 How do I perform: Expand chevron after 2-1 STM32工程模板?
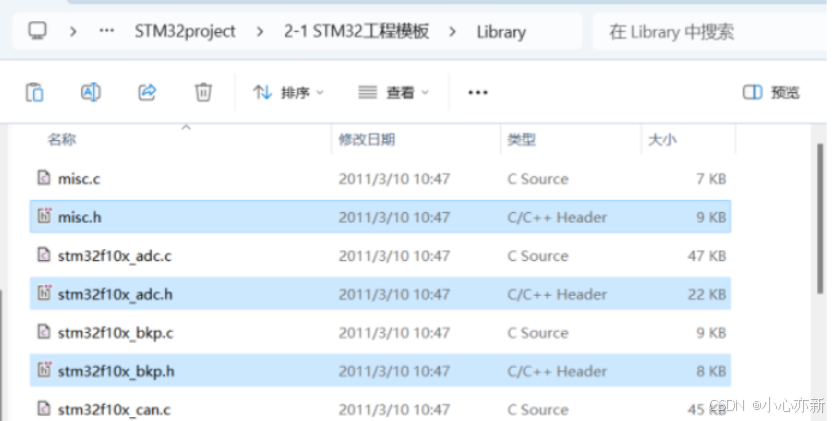(453, 32)
